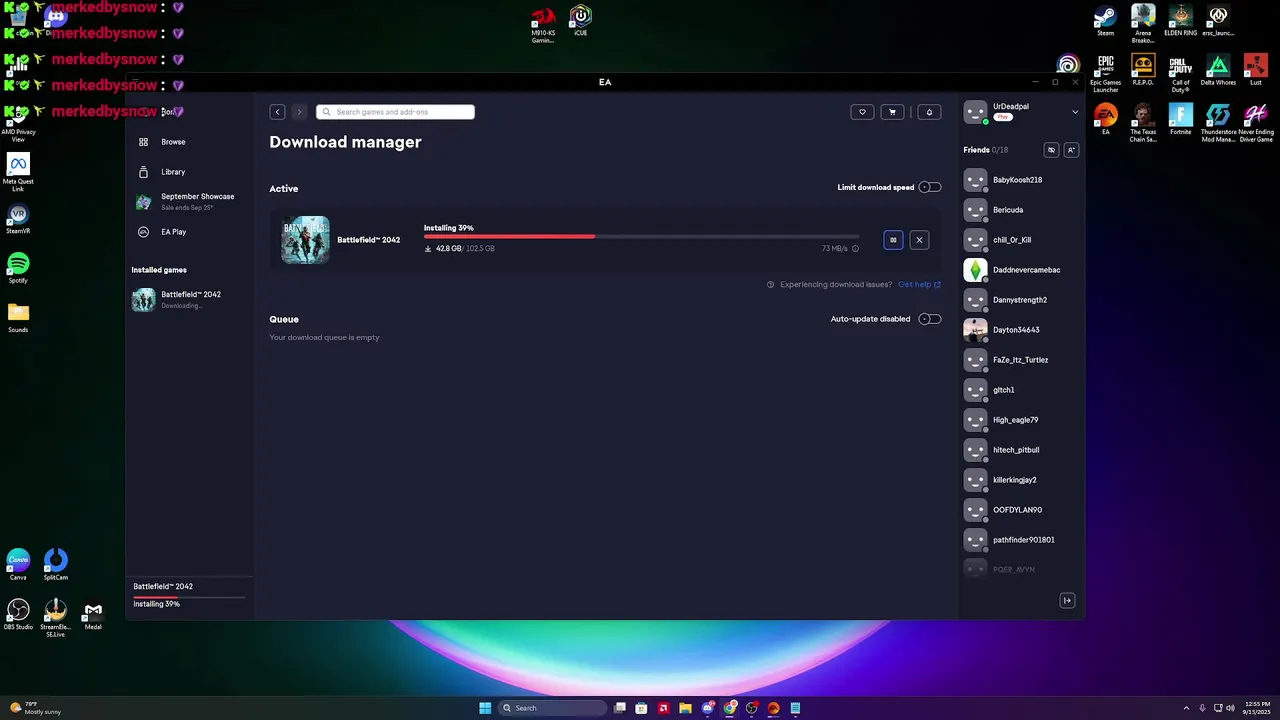The image size is (1280, 720).
Task: Click the Call of Duty desktop shortcut
Action: pos(1180,72)
